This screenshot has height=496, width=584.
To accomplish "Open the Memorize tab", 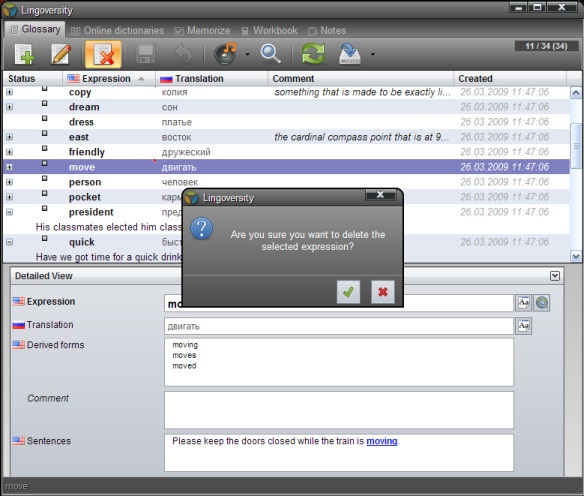I will pos(202,31).
